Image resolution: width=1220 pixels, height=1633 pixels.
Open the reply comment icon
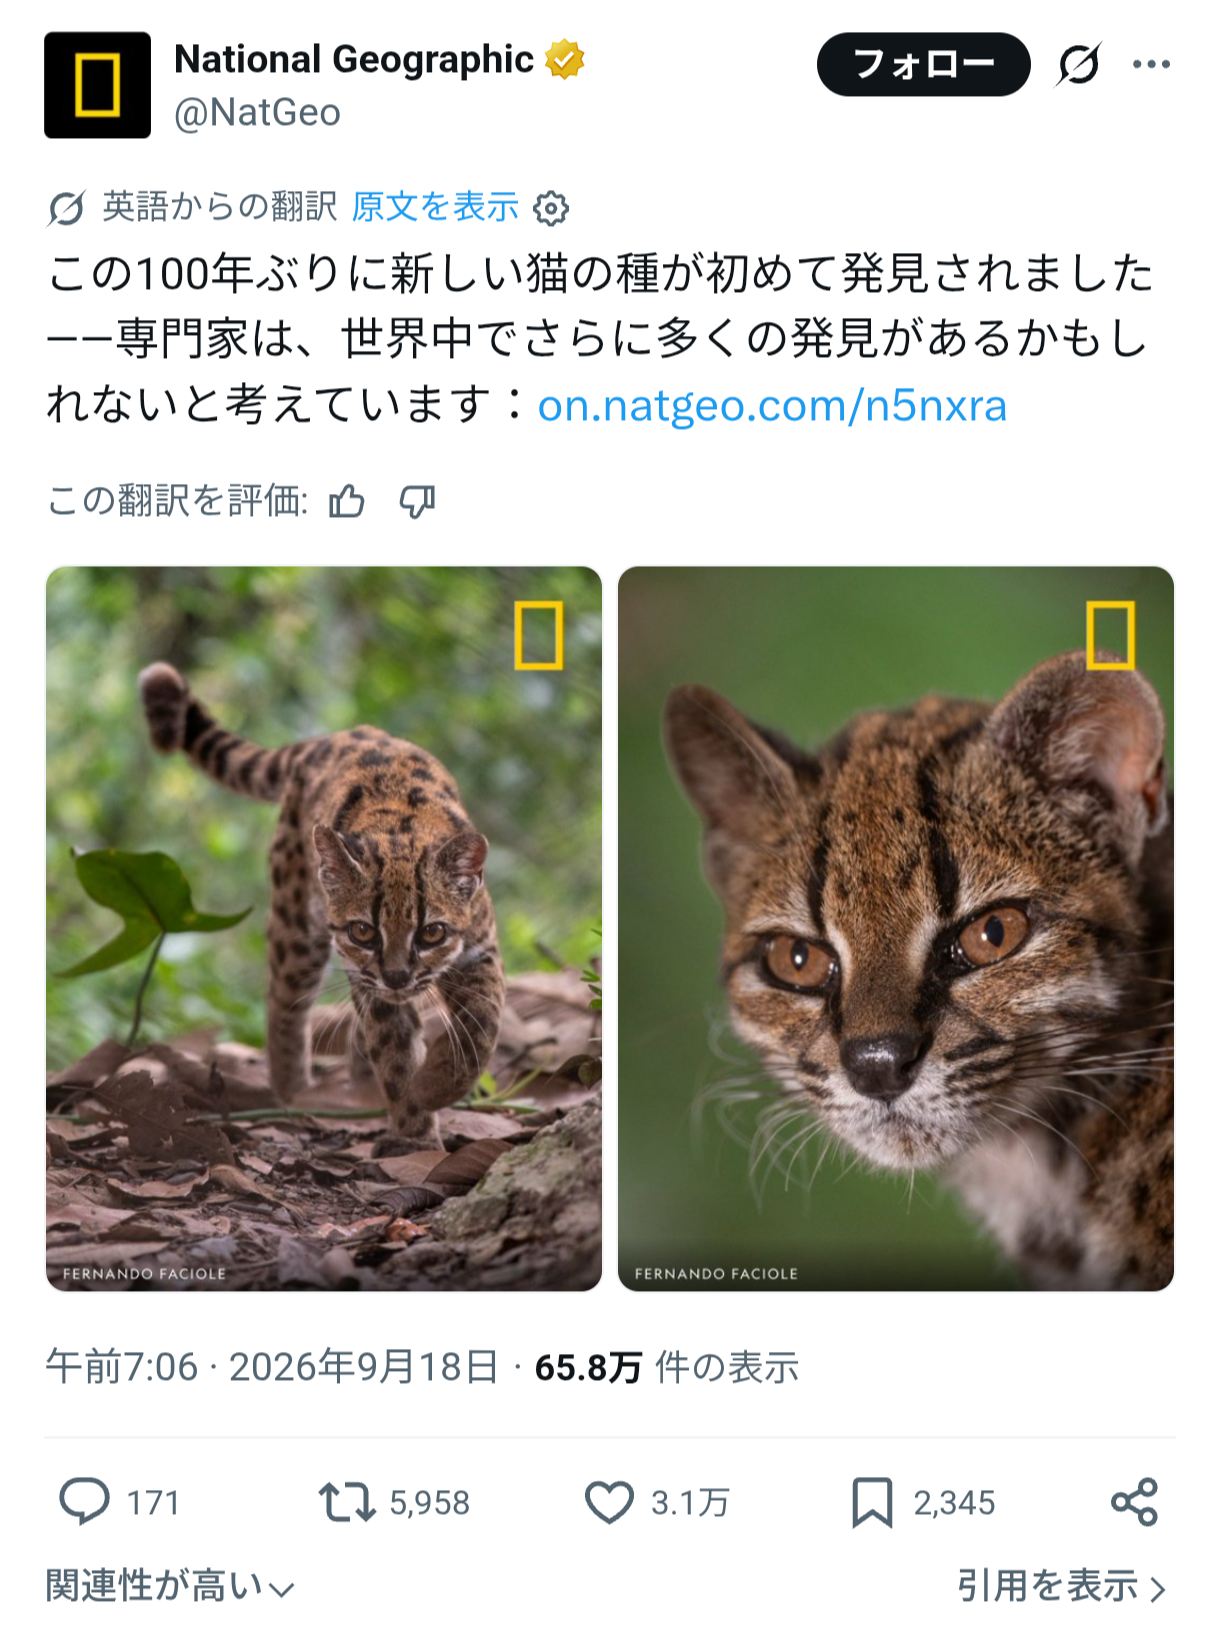tap(84, 1501)
